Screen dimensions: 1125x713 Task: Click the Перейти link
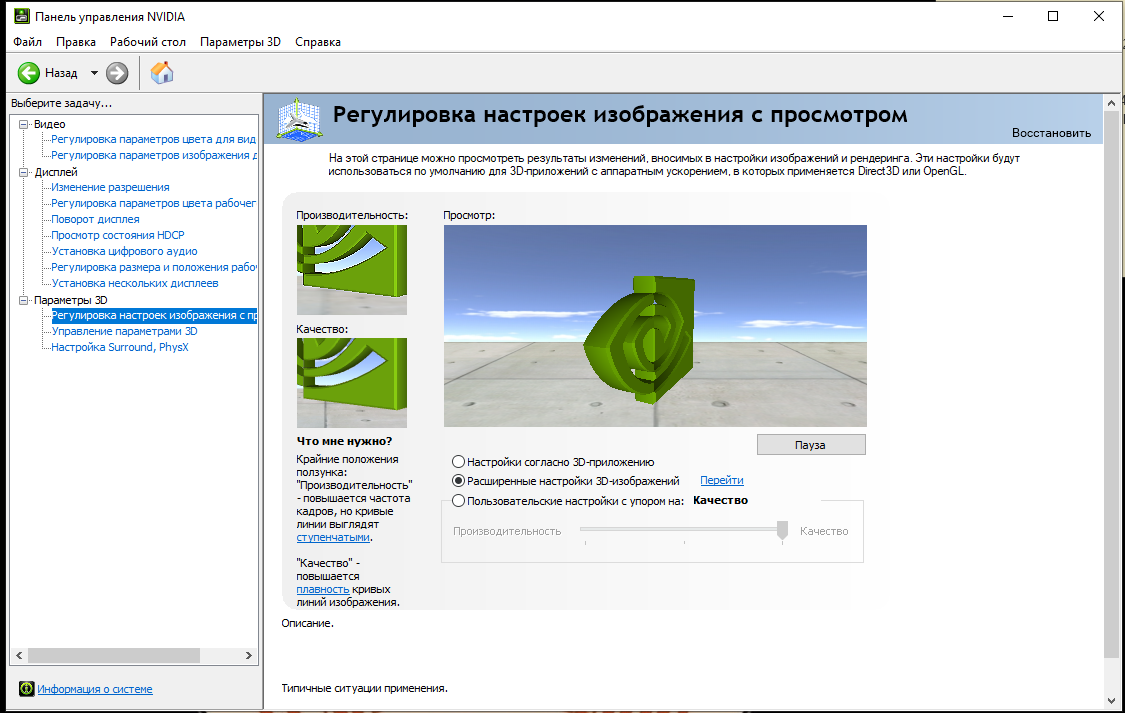tap(722, 481)
